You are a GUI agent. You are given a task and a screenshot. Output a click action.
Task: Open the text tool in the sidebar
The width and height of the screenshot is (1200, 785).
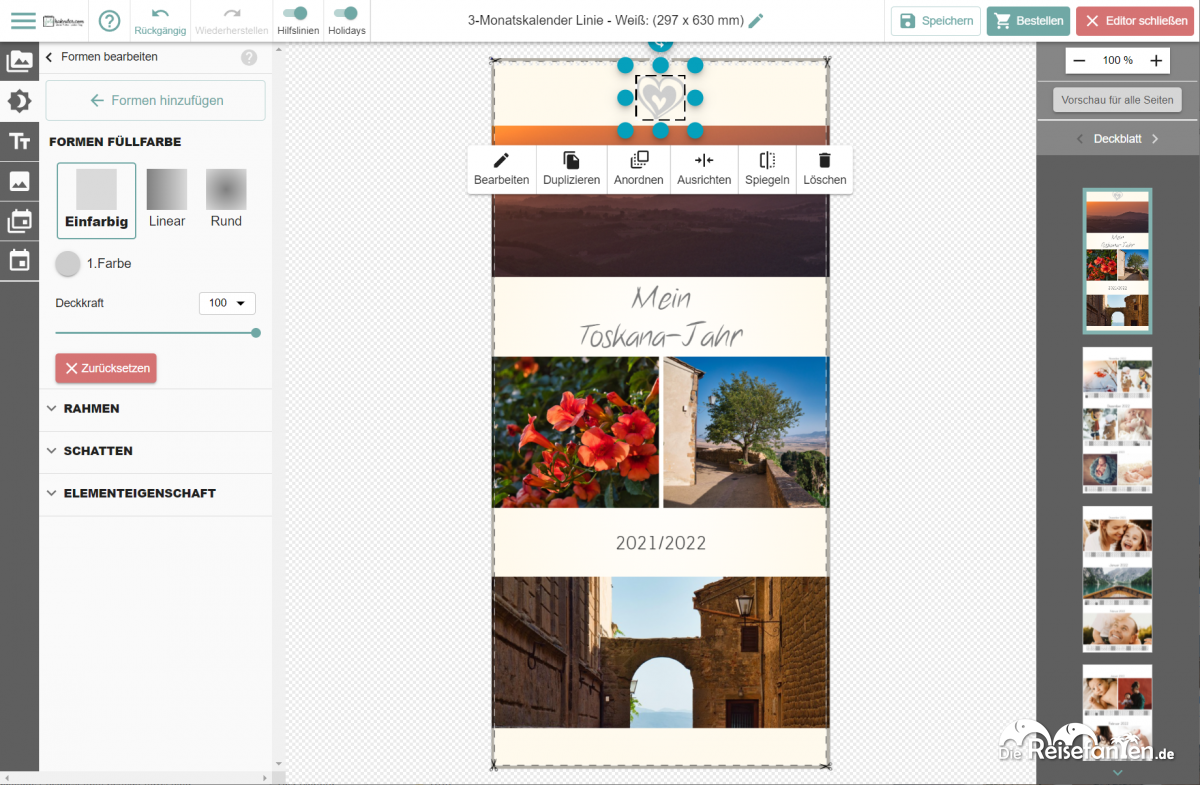19,141
